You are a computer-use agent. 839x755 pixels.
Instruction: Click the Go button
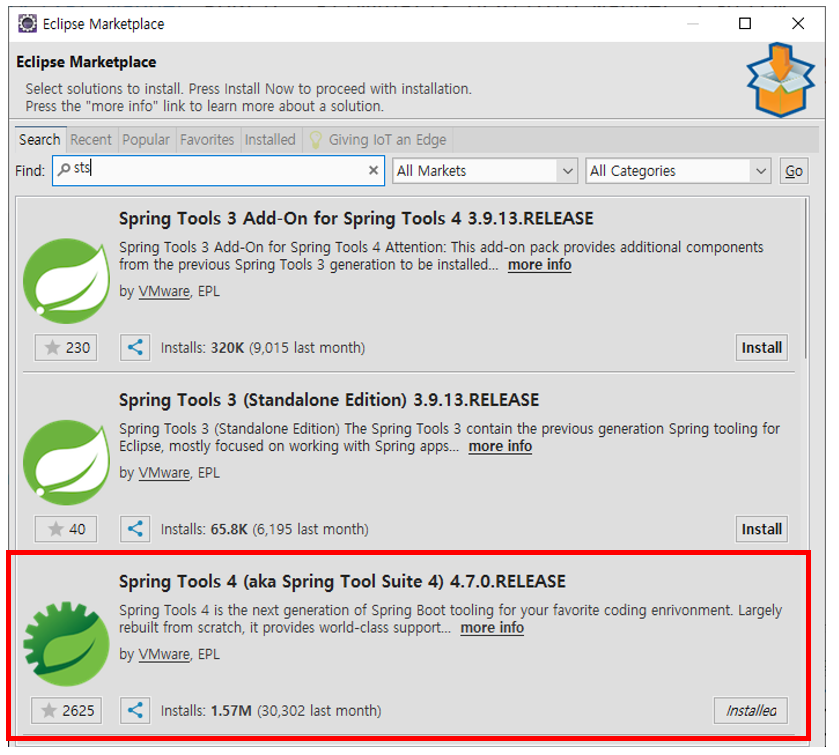794,171
